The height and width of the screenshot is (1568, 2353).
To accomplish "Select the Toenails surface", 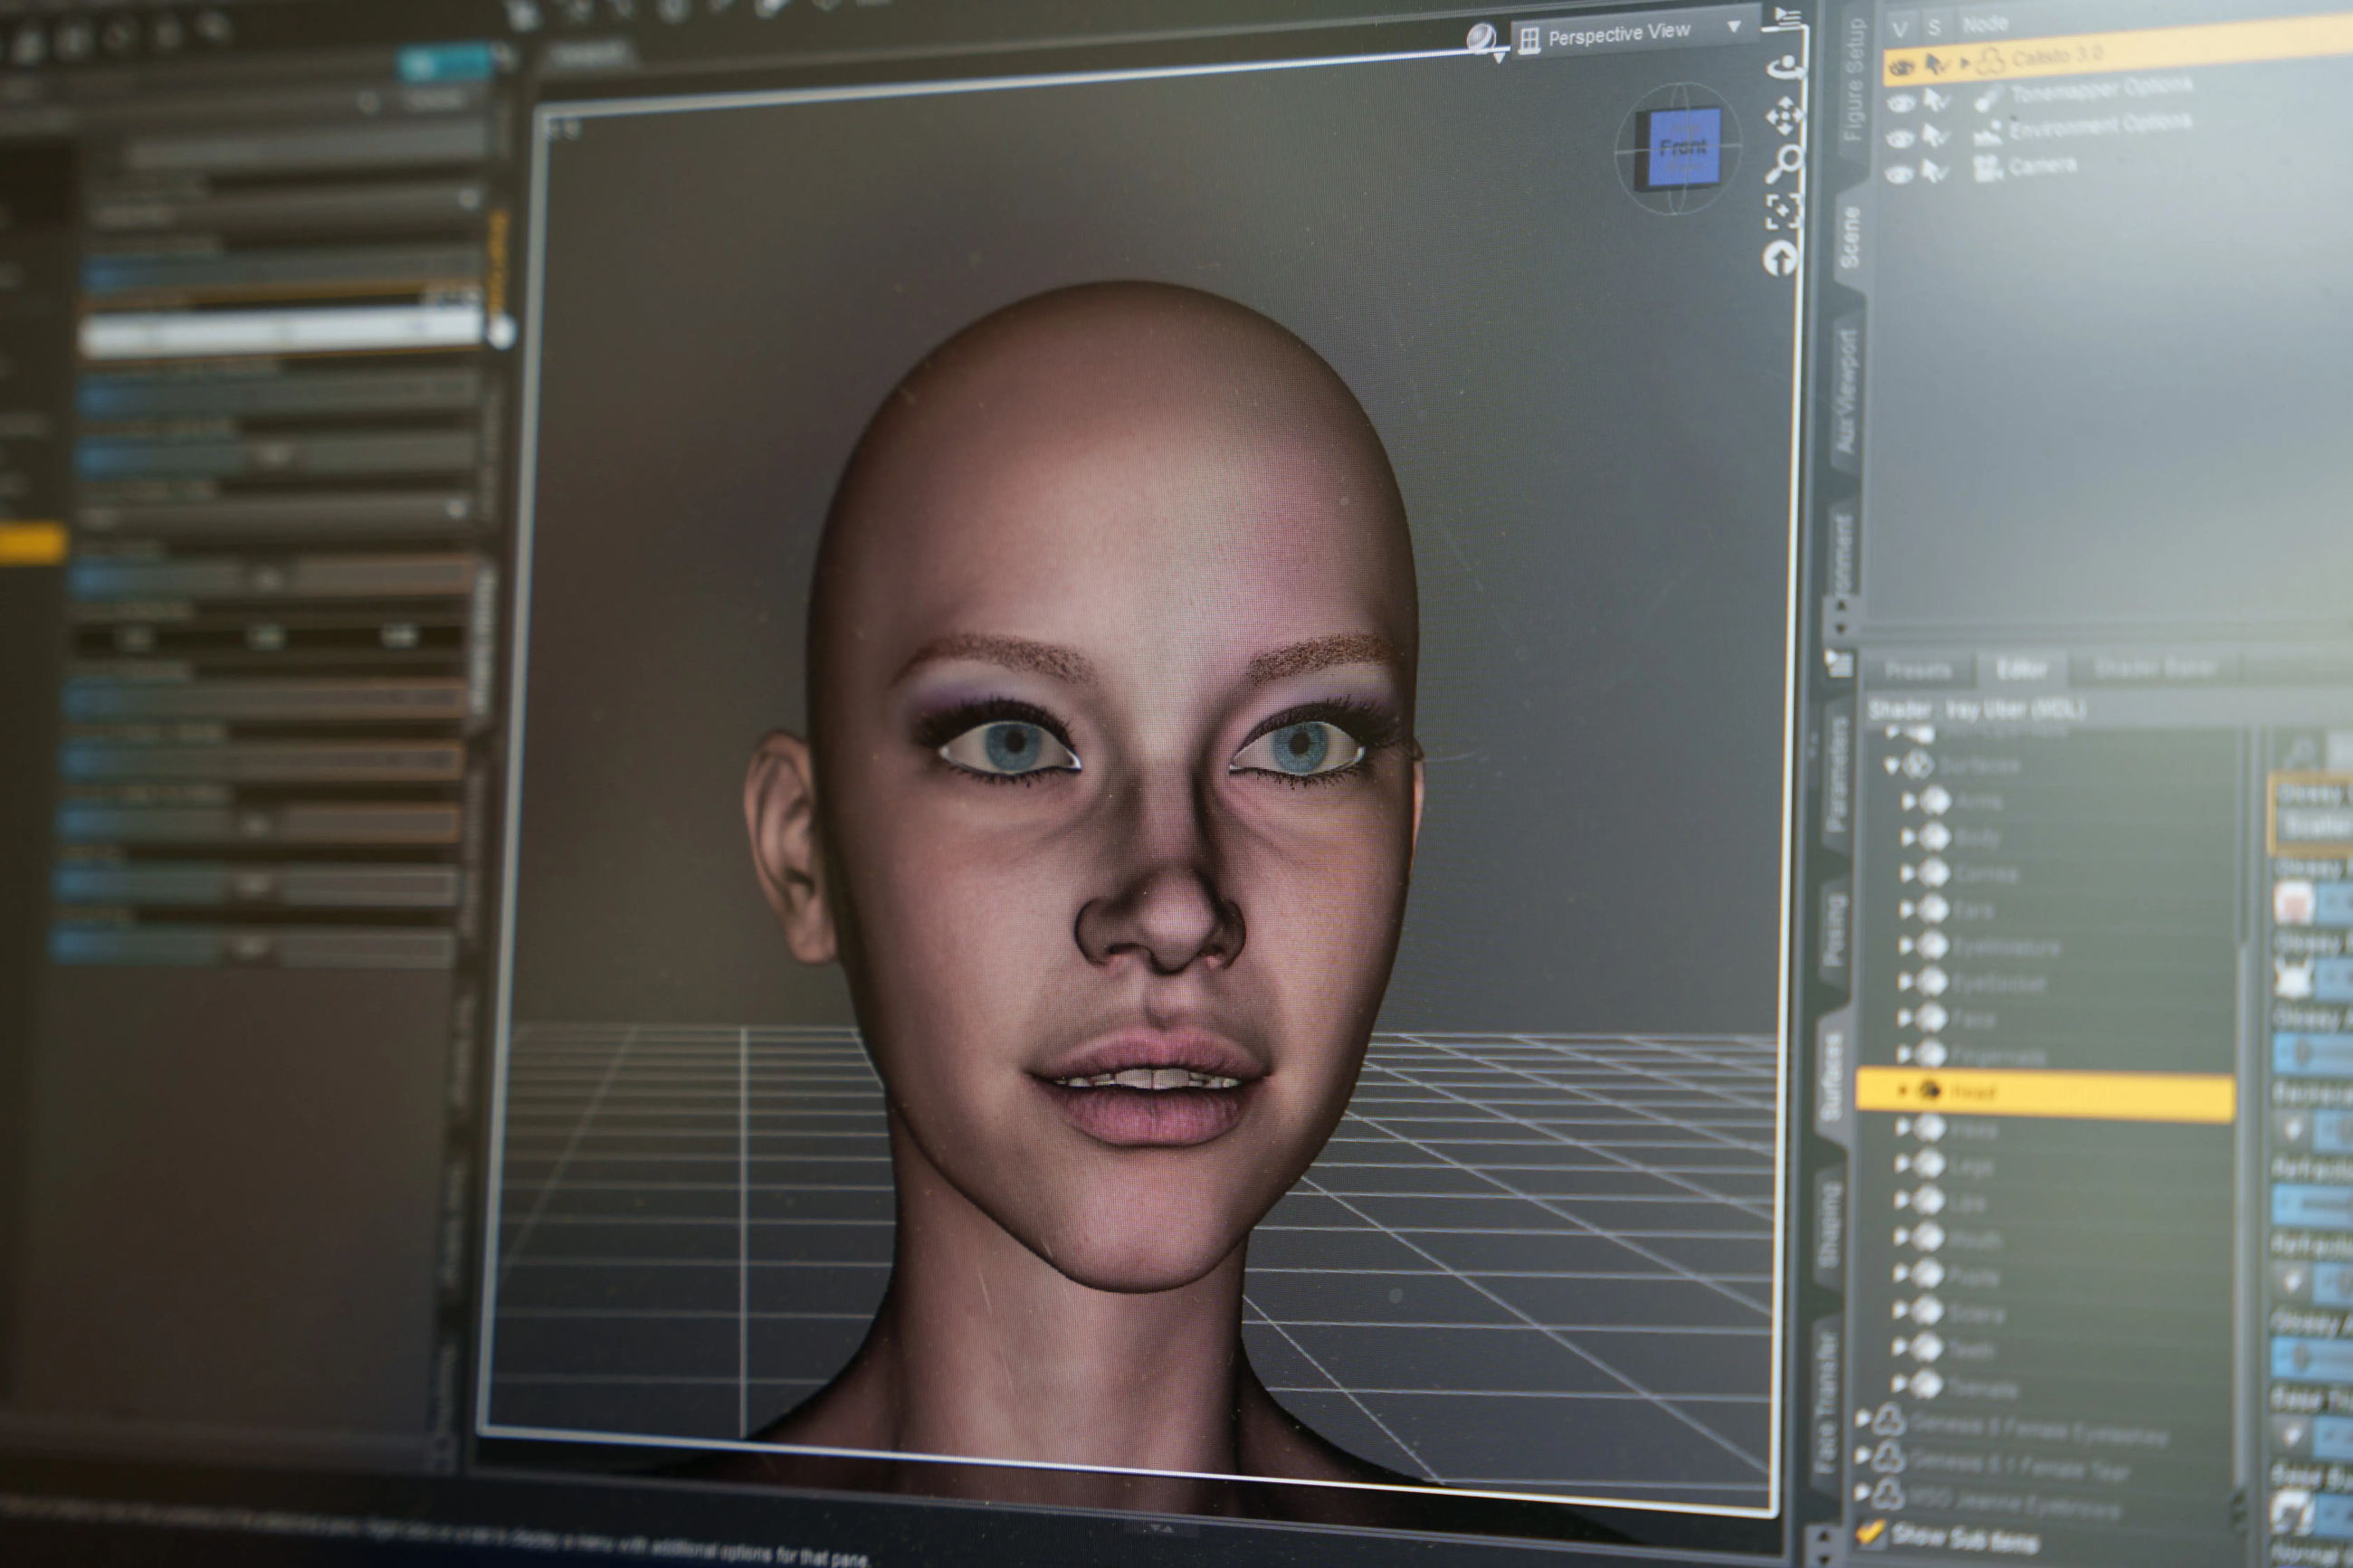I will 1982,1389.
